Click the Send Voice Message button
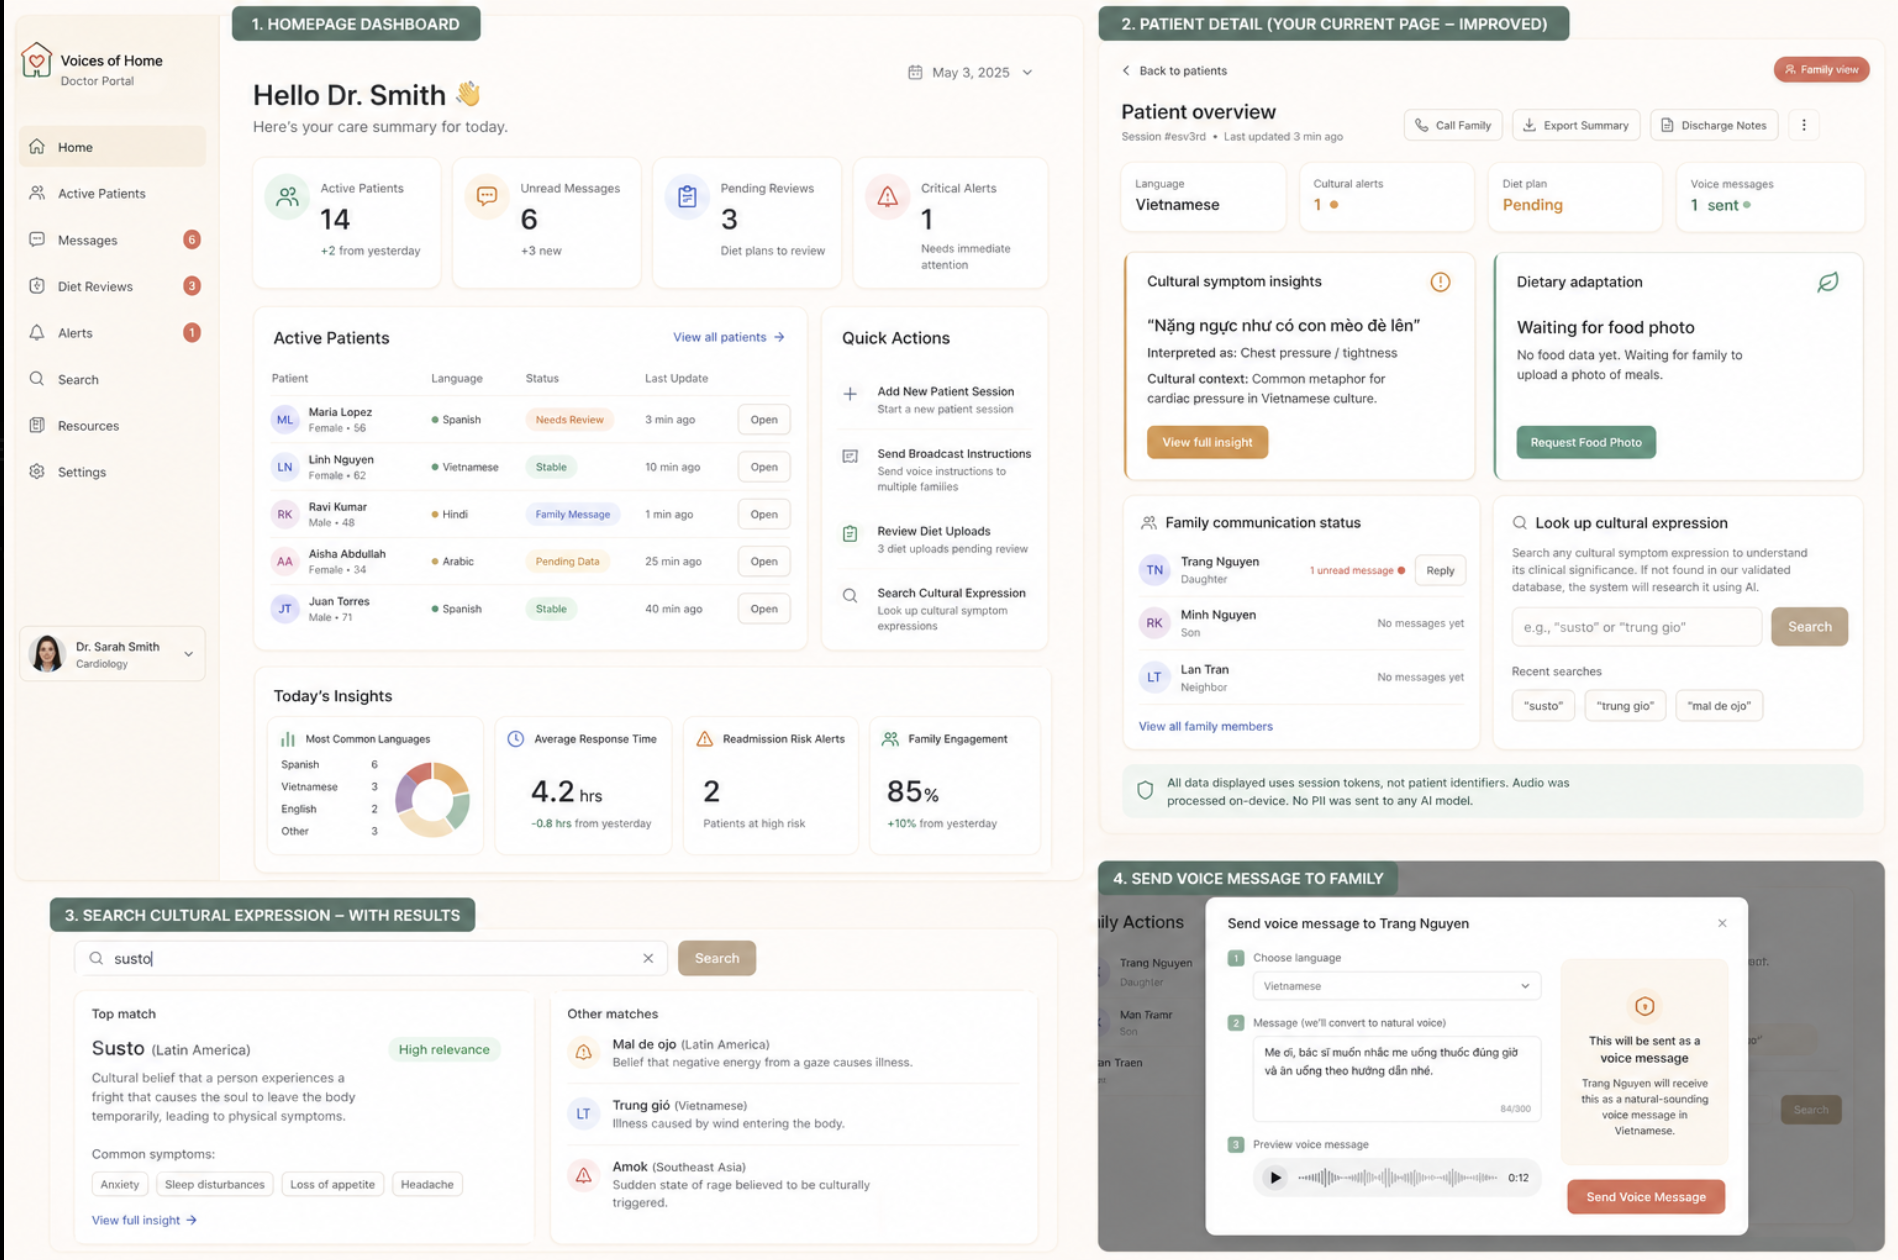Viewport: 1898px width, 1260px height. [1646, 1197]
